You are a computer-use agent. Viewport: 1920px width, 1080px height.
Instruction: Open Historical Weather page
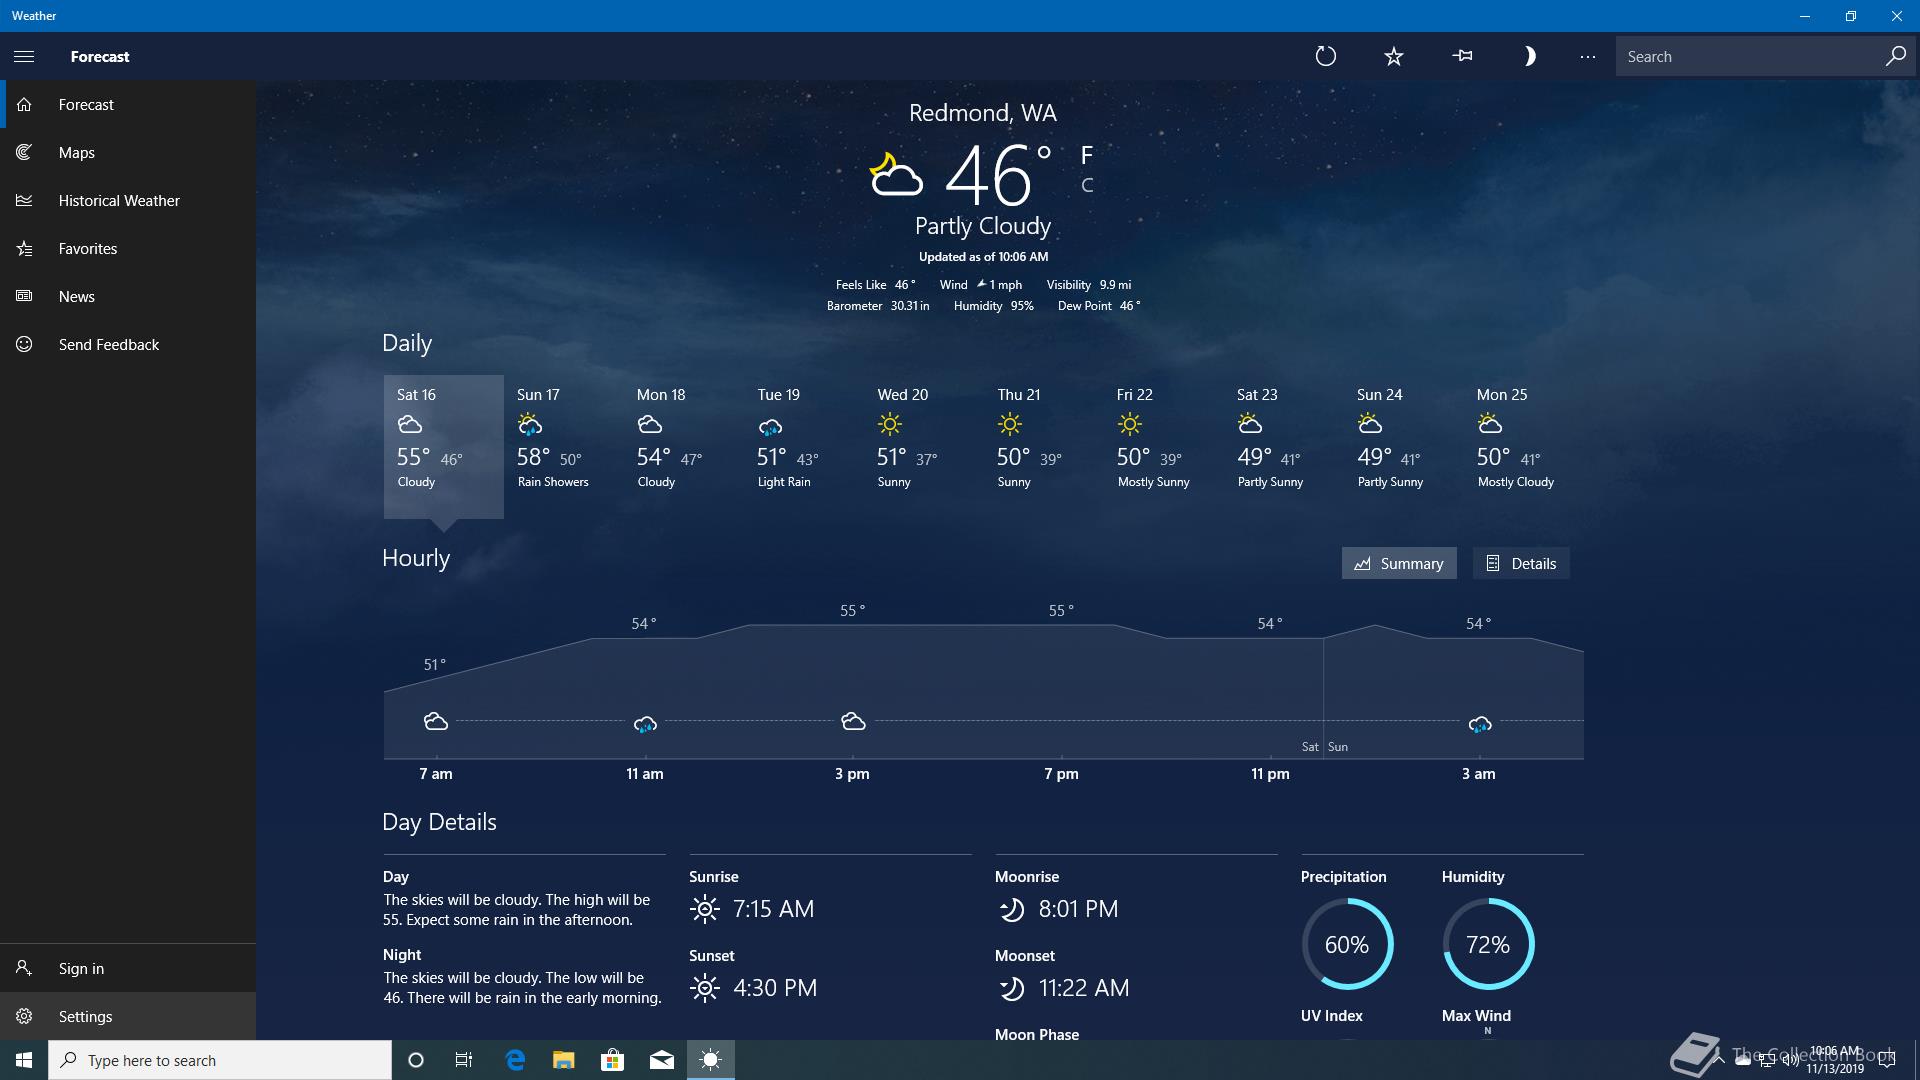128,200
